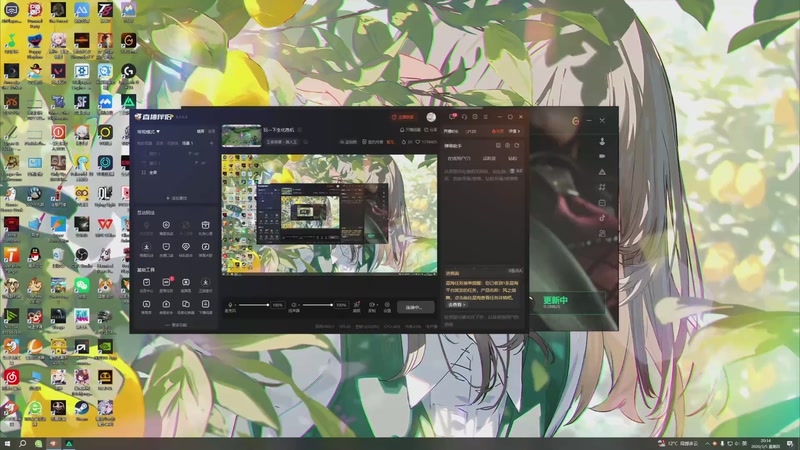Switch to the 竖屏 portrait tab
Screen dimensions: 800x450
(211, 132)
